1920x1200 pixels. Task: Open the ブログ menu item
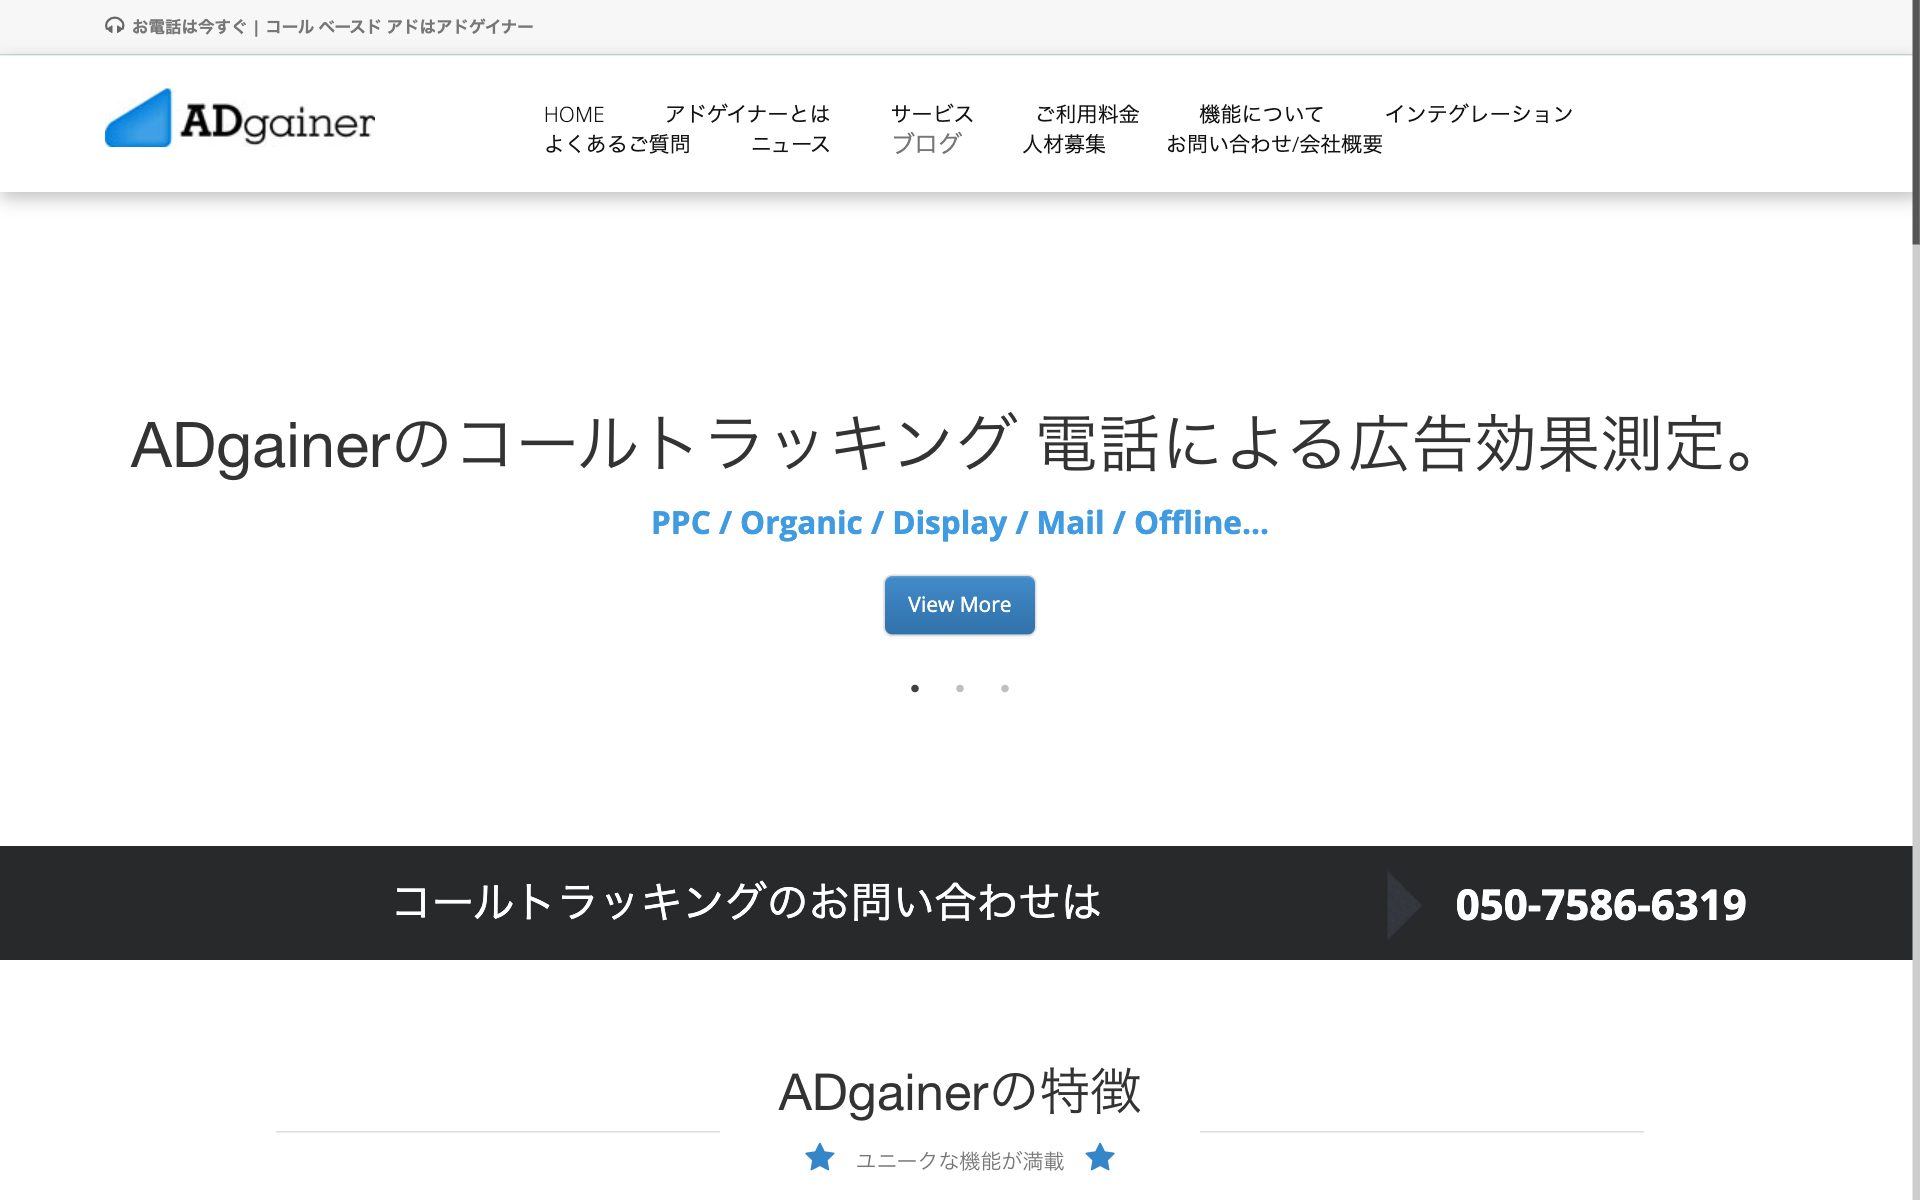tap(926, 144)
